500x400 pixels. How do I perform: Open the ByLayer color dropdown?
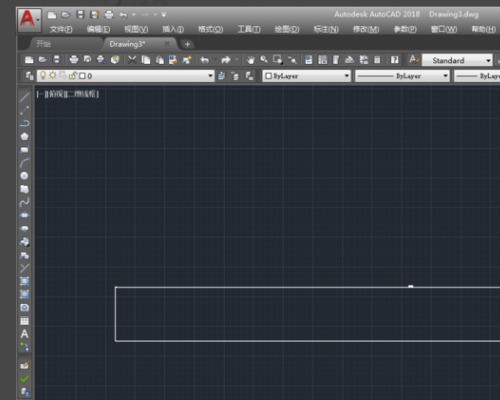307,76
